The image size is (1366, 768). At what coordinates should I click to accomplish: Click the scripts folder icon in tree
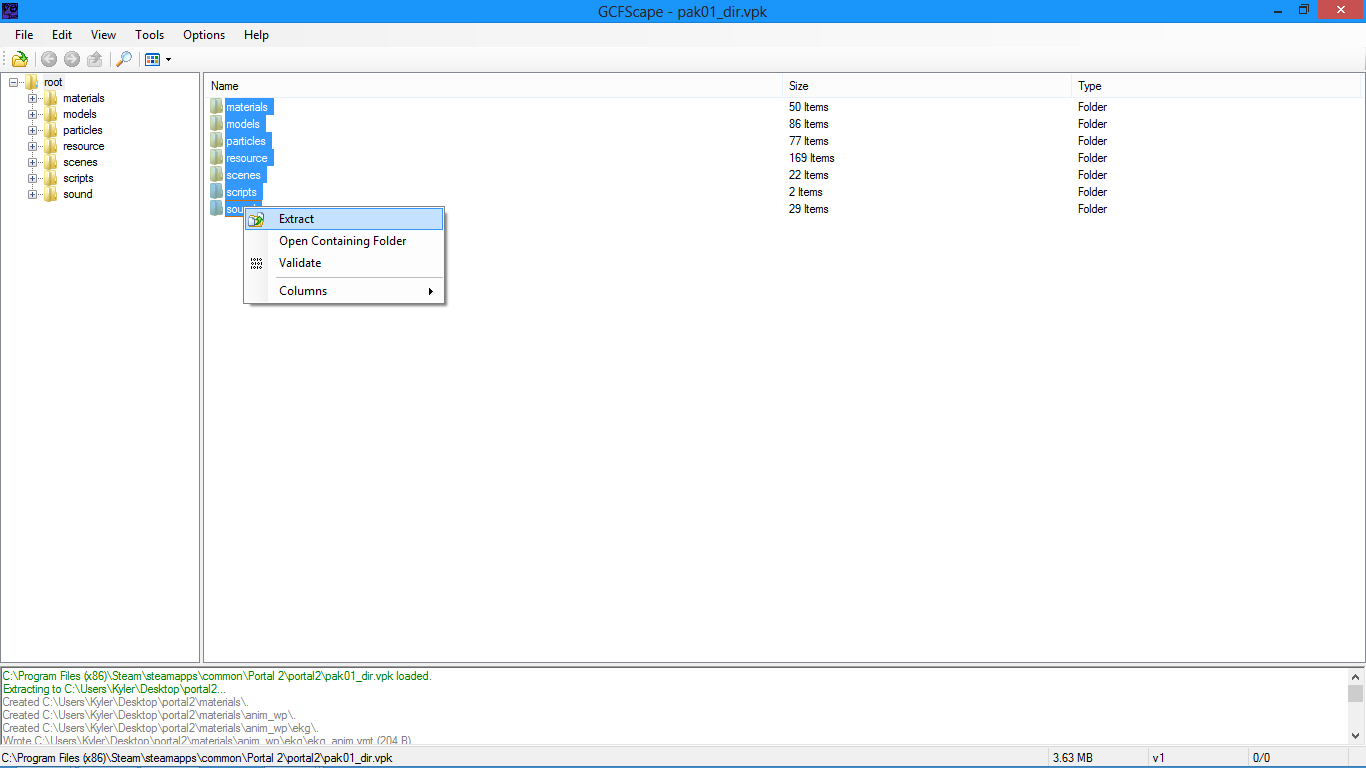(x=51, y=178)
